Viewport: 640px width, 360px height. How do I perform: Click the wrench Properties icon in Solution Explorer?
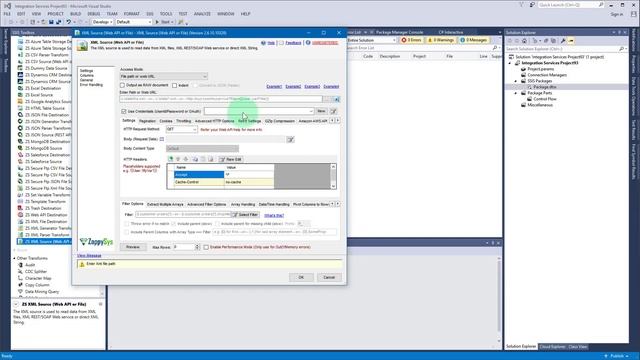(563, 41)
